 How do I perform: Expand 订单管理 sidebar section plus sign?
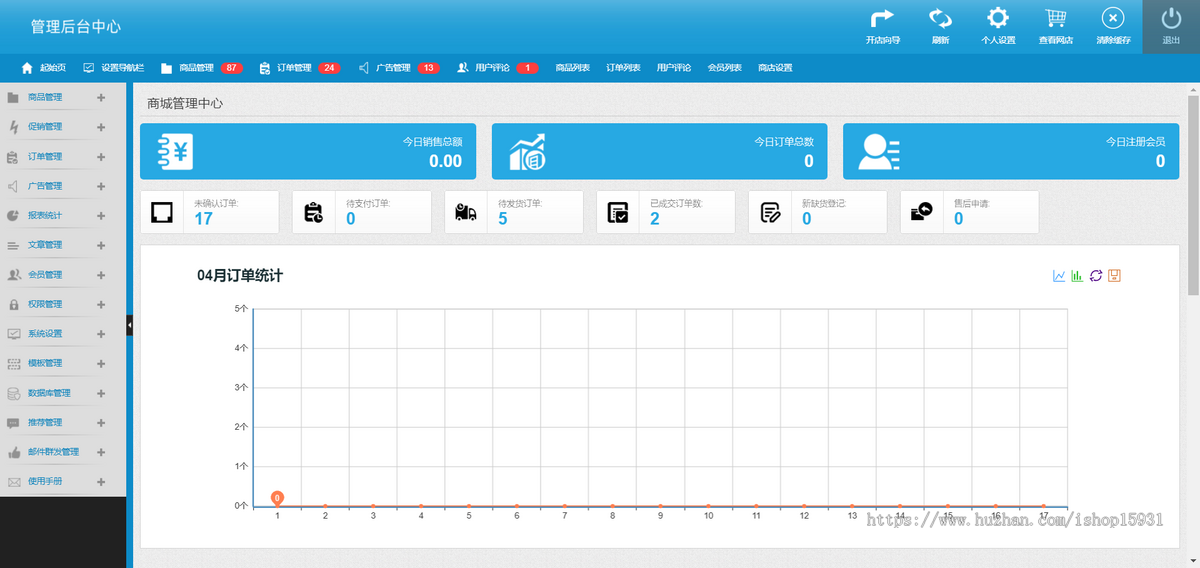[x=101, y=157]
